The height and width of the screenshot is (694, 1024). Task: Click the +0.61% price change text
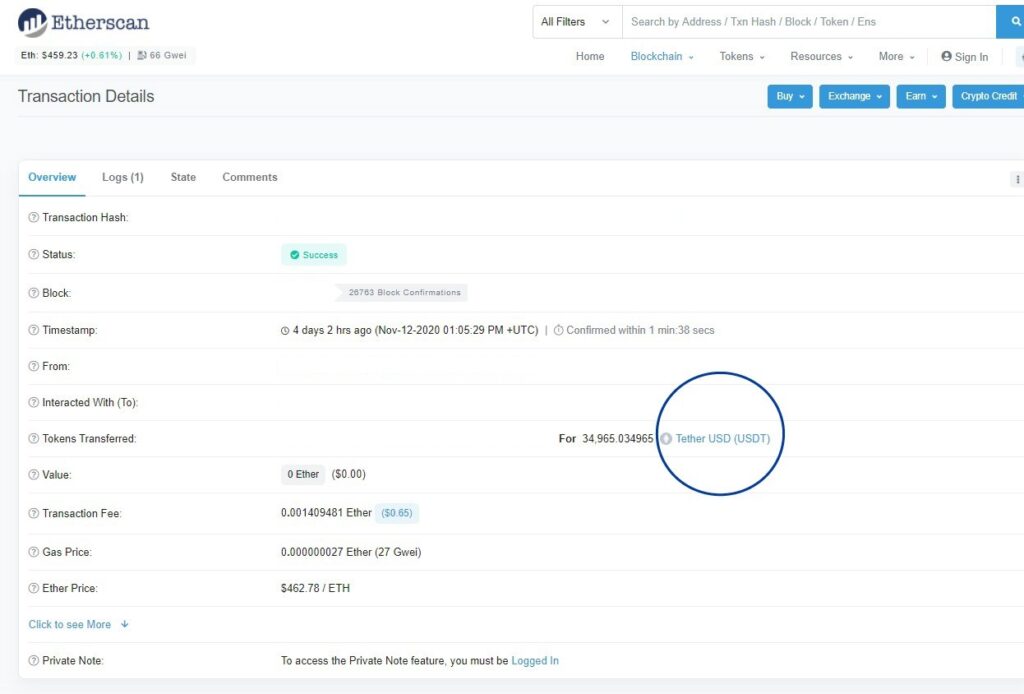102,55
